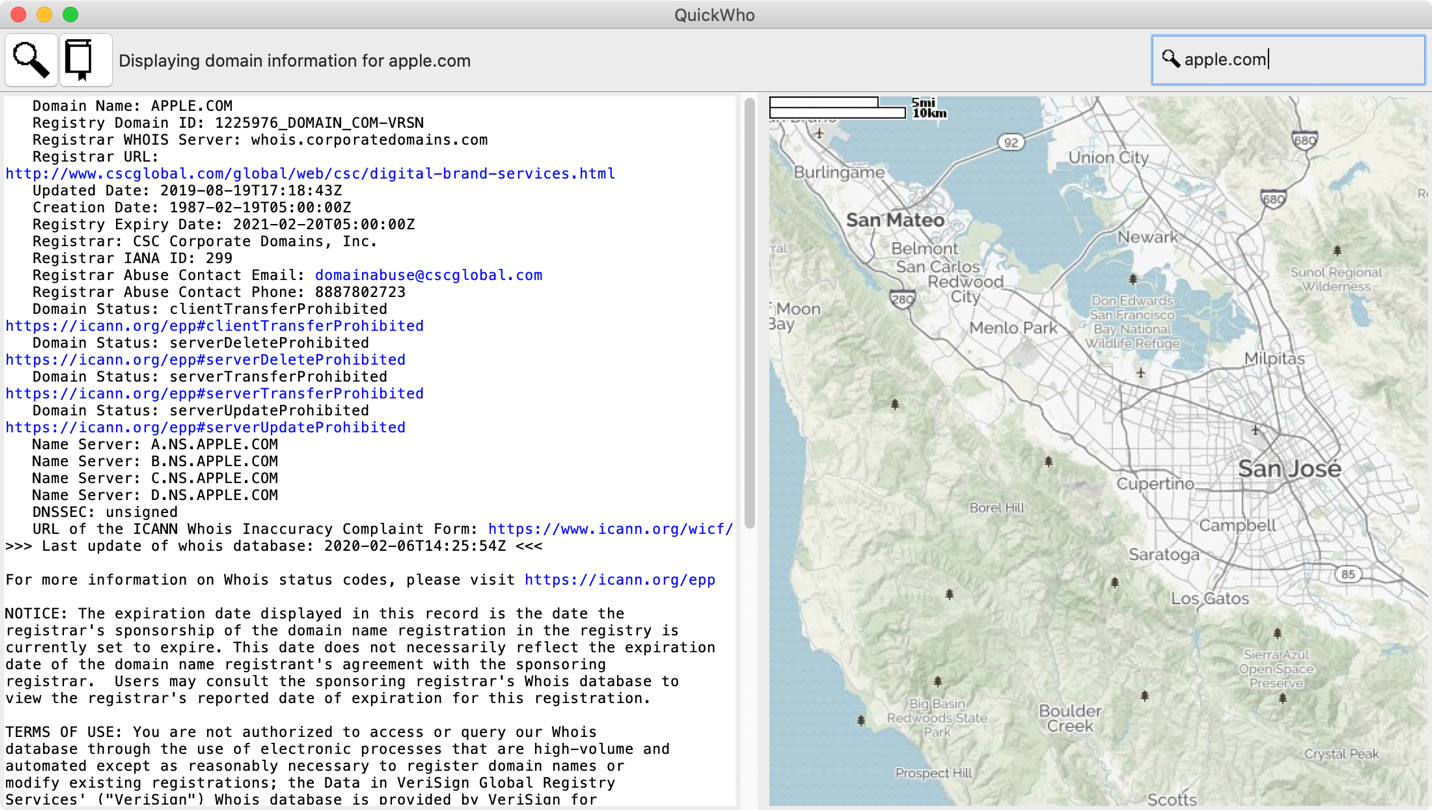This screenshot has width=1432, height=810.
Task: Click the Creation Date 1987-02-19 line
Action: [191, 208]
